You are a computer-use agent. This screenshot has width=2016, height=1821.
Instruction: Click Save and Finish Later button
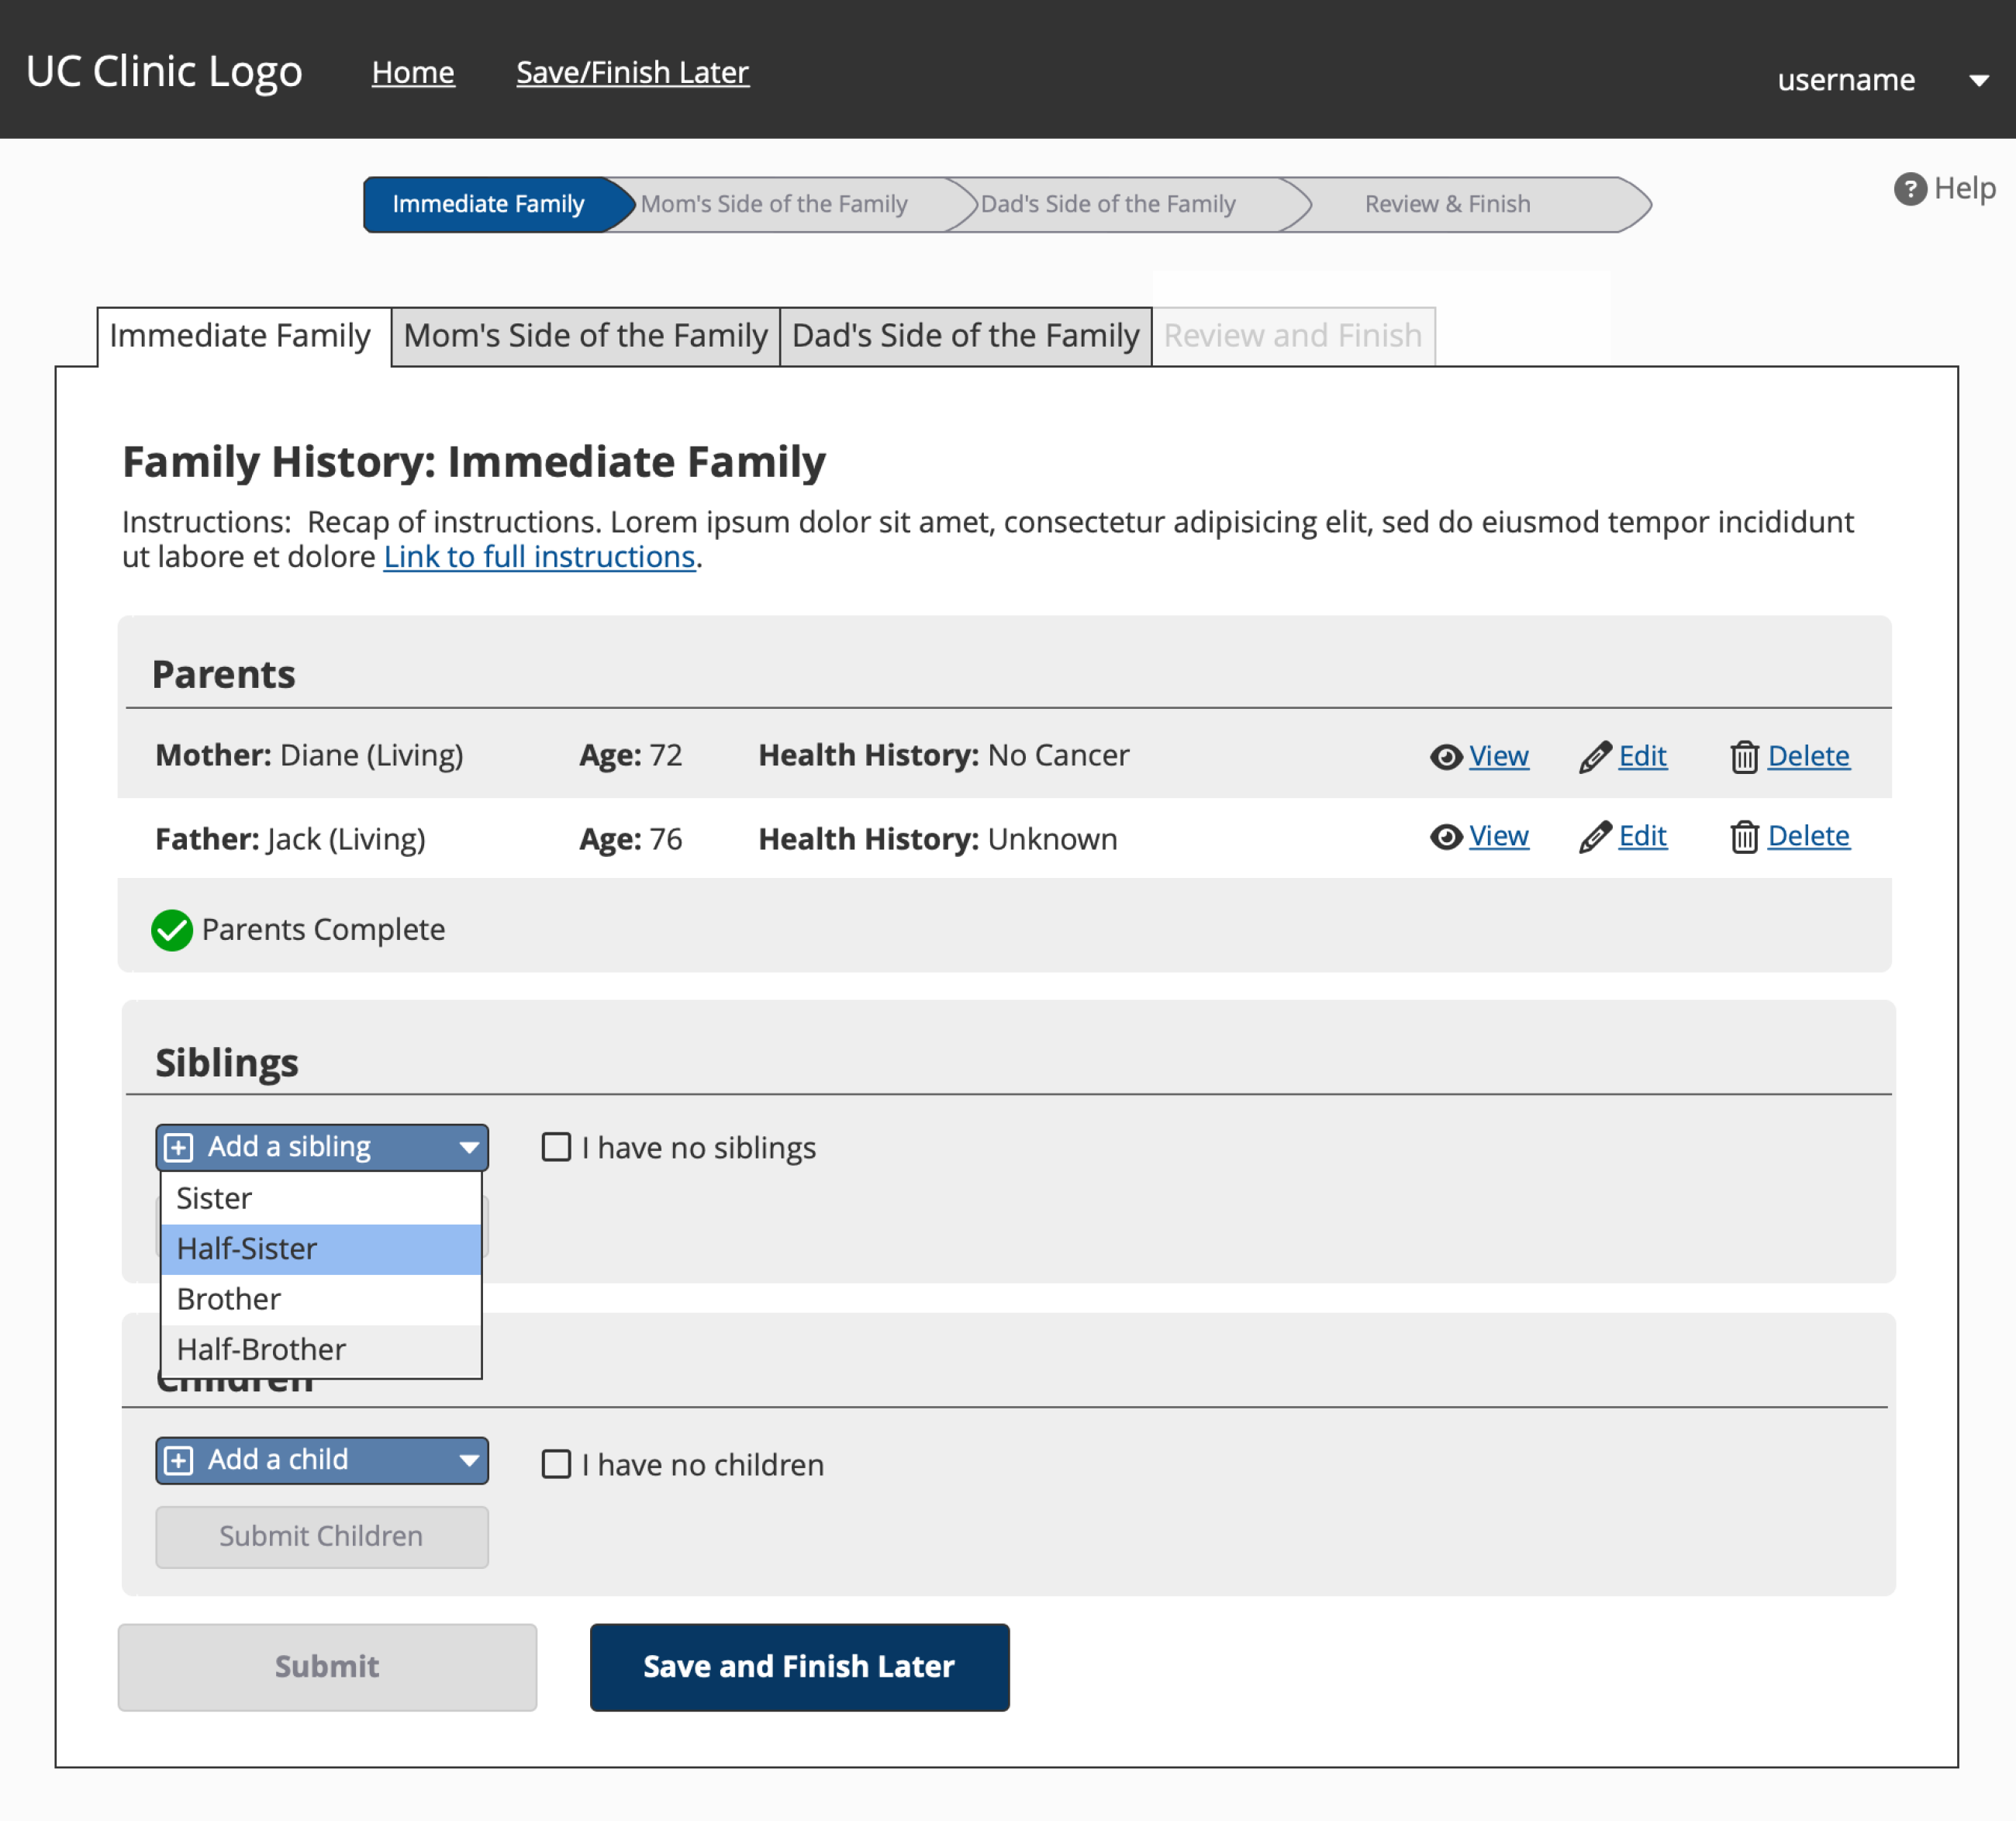tap(799, 1667)
